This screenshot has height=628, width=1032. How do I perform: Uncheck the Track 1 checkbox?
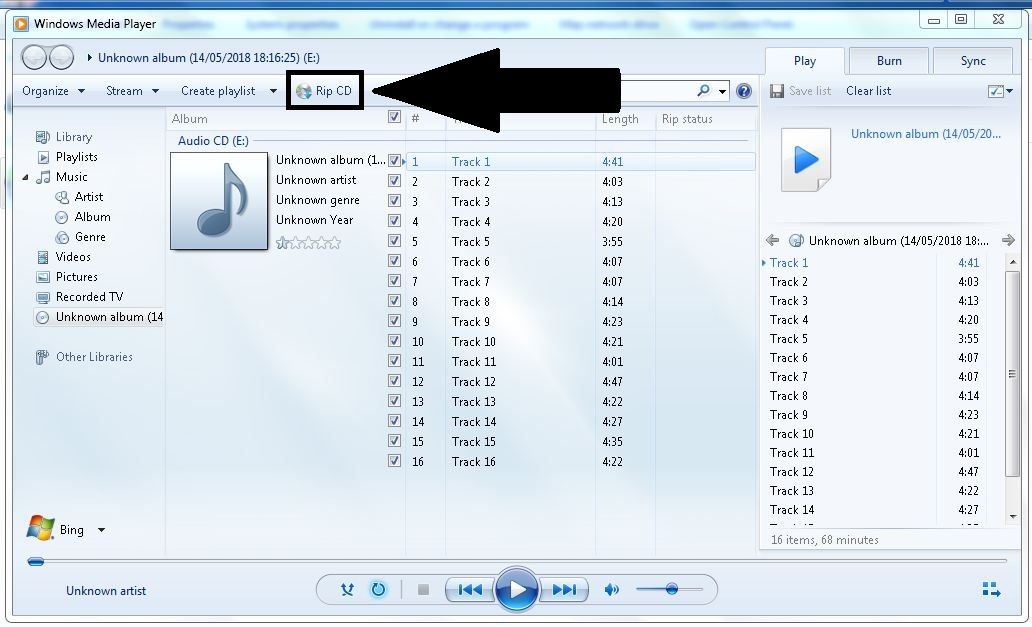pyautogui.click(x=394, y=160)
